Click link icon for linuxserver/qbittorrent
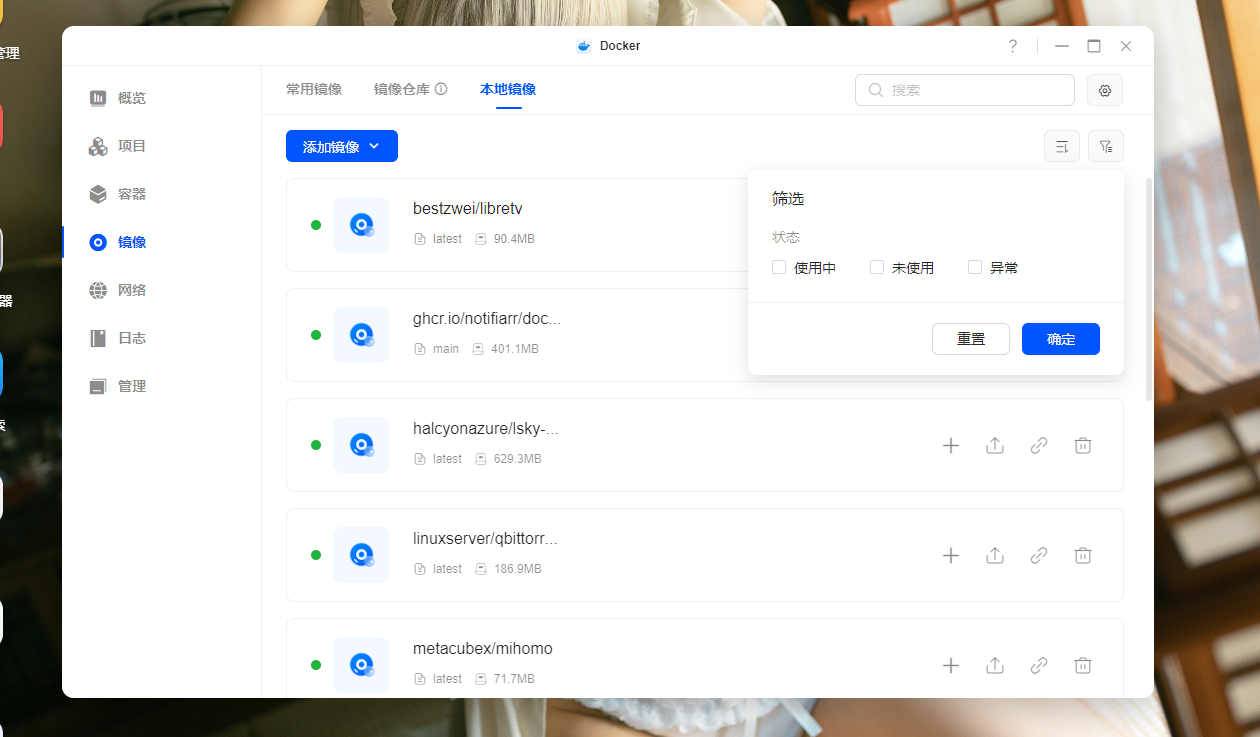 (1039, 555)
